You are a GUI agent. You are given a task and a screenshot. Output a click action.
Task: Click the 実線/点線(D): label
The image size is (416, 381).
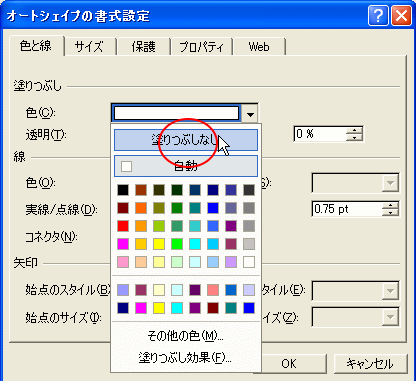click(x=61, y=210)
